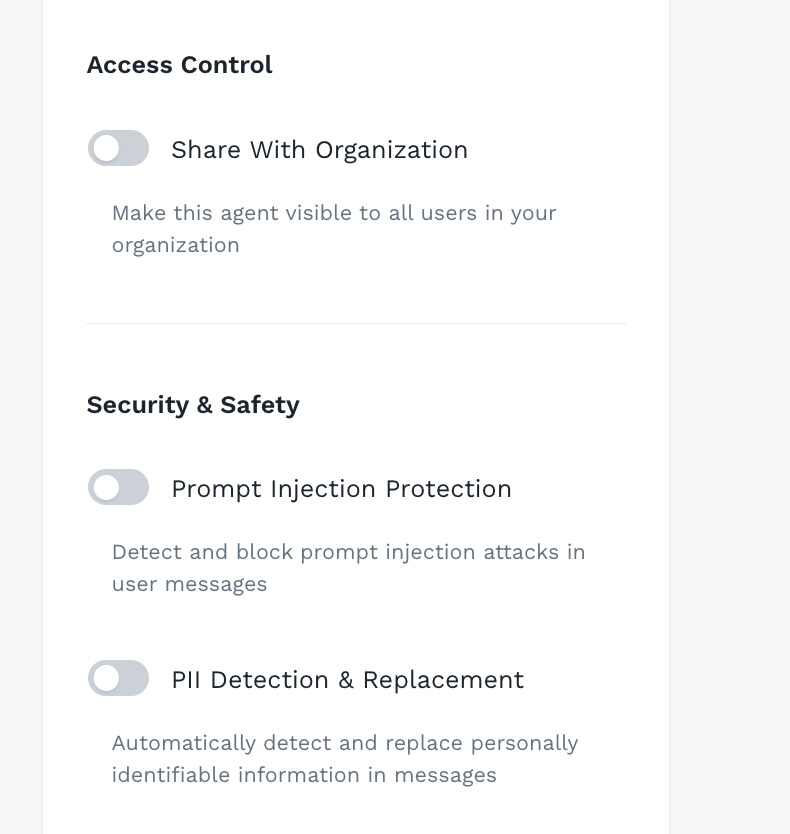
Task: Click the organization visibility description text
Action: tap(335, 228)
